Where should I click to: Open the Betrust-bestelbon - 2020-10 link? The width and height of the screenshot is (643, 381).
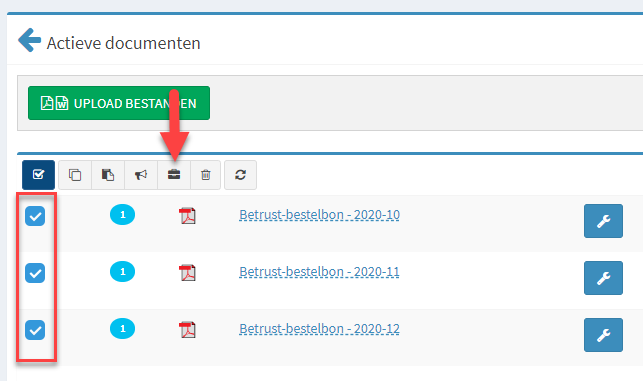tap(319, 215)
